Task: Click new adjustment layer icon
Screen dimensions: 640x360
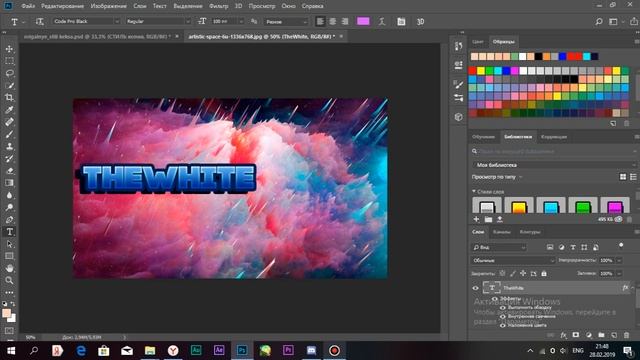Action: (589, 335)
